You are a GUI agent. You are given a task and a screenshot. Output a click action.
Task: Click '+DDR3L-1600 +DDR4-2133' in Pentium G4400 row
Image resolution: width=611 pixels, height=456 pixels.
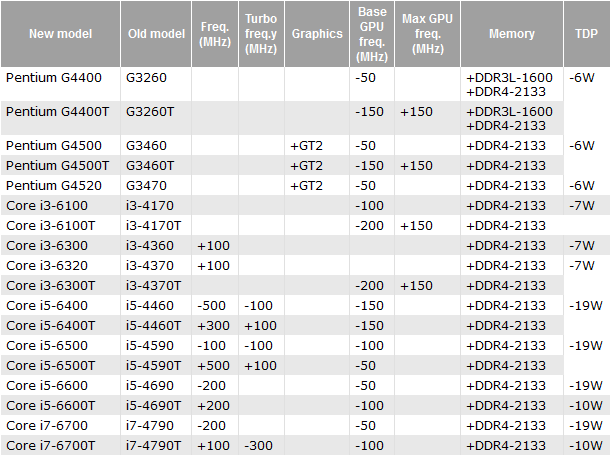[512, 84]
